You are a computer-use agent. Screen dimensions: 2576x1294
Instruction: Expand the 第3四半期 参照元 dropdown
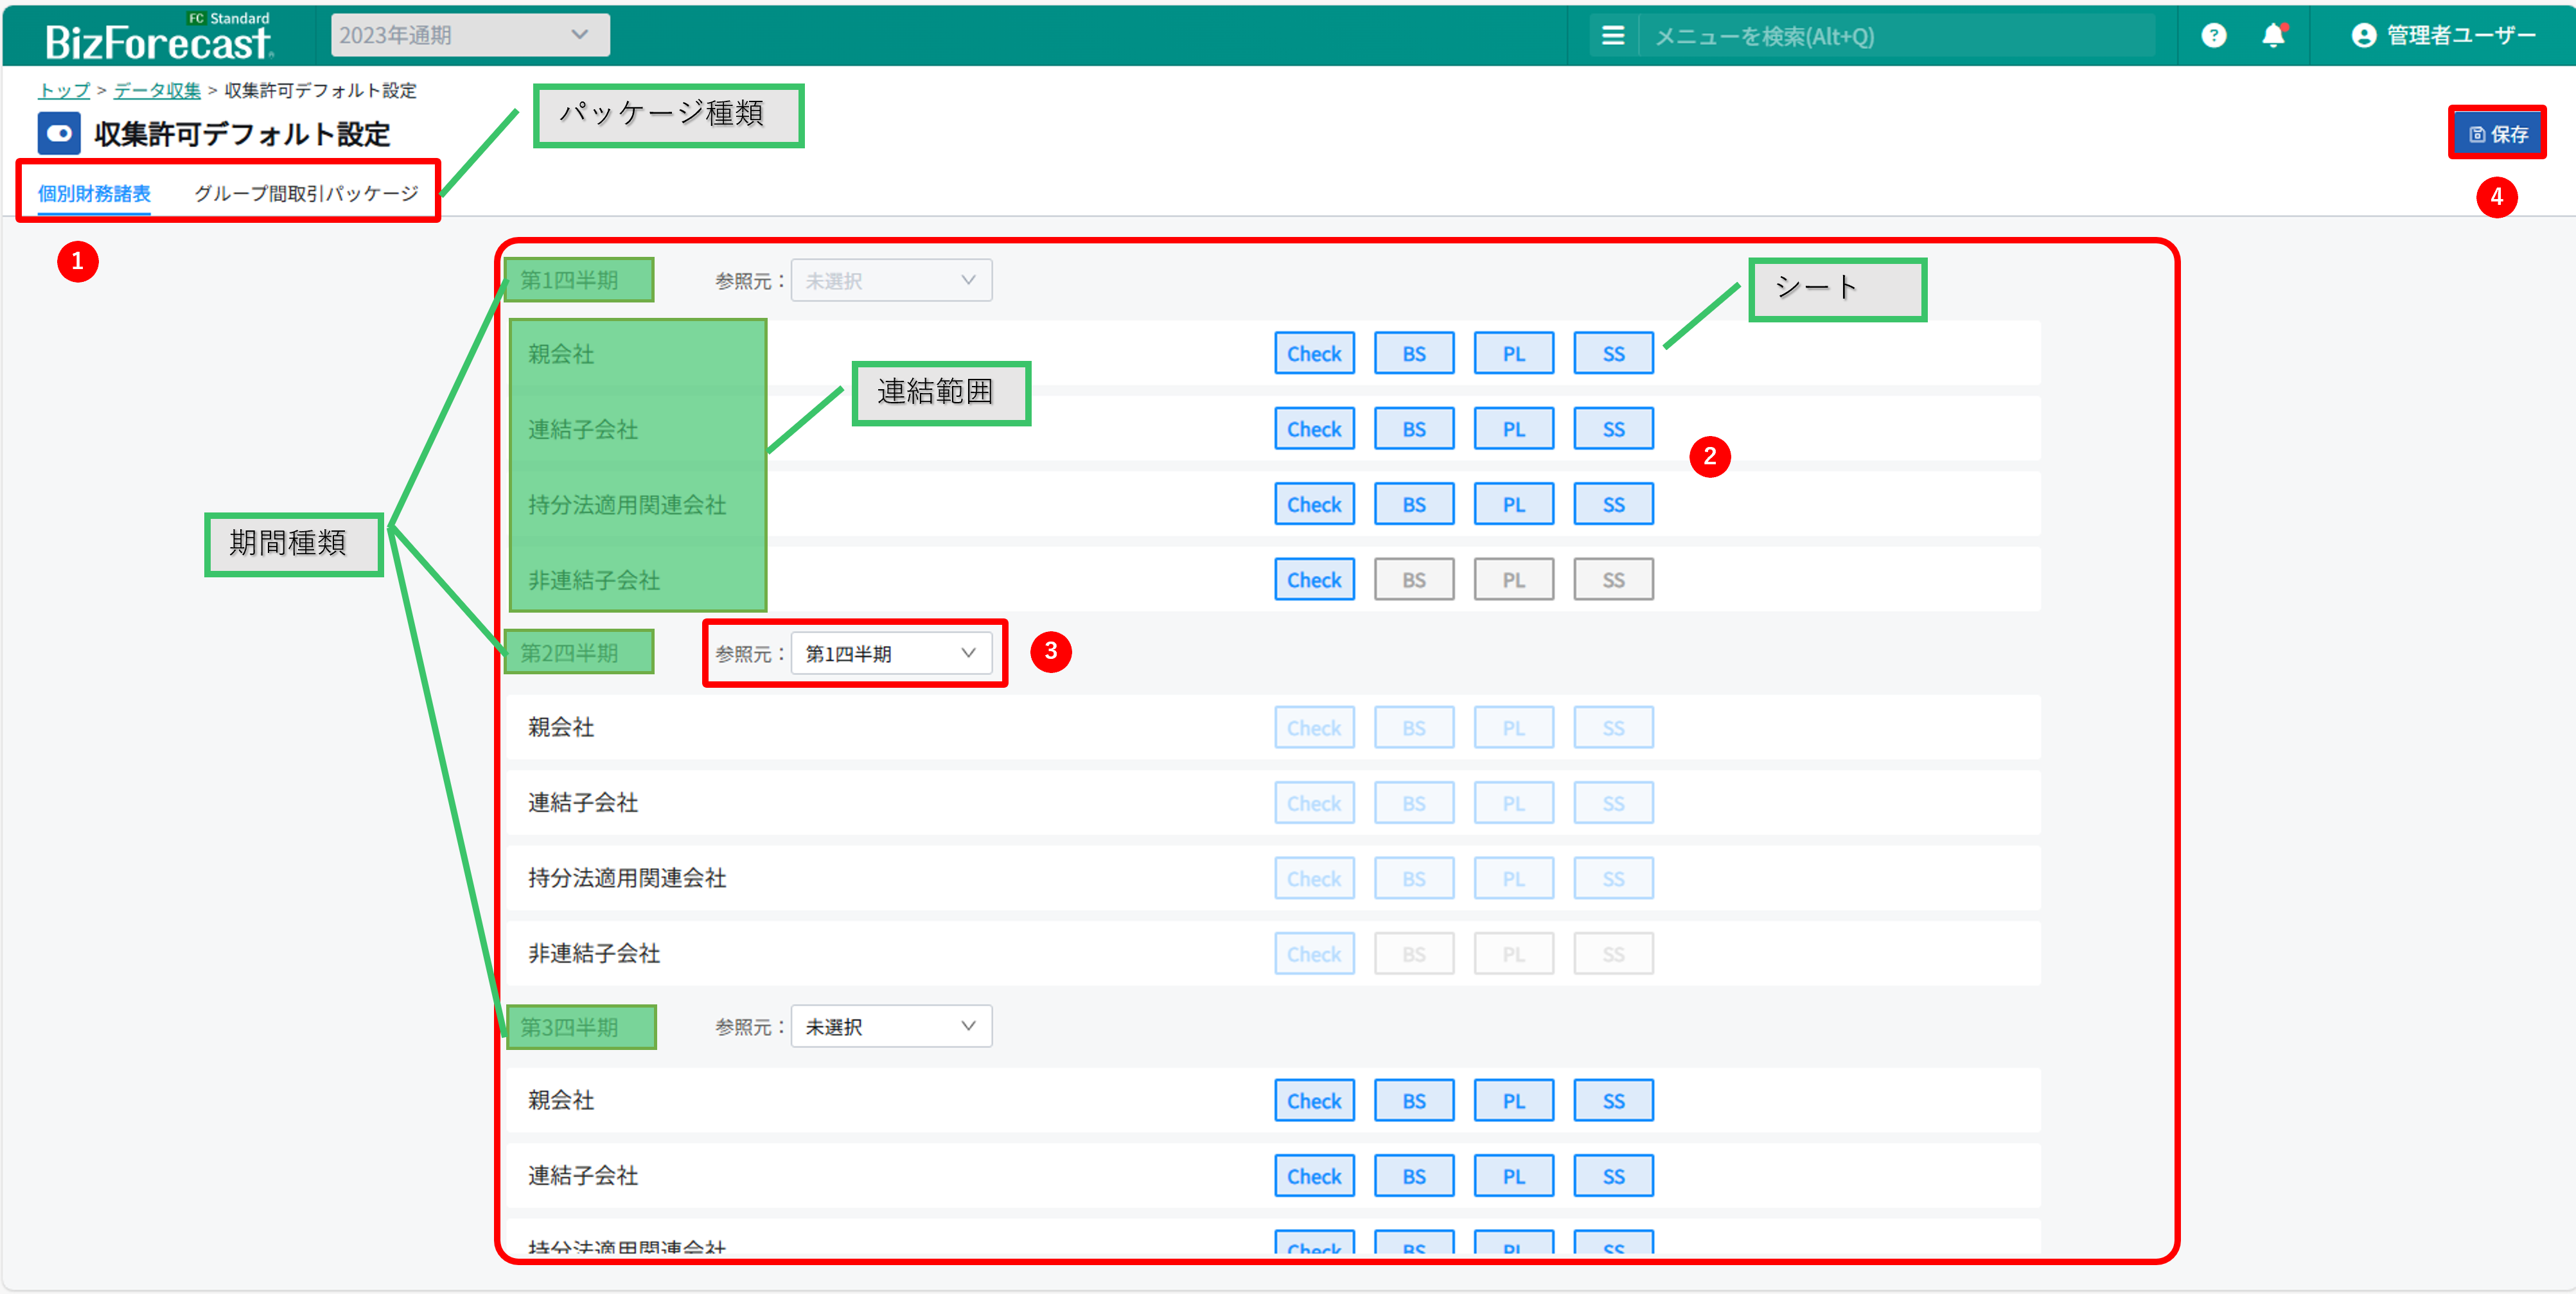890,1027
